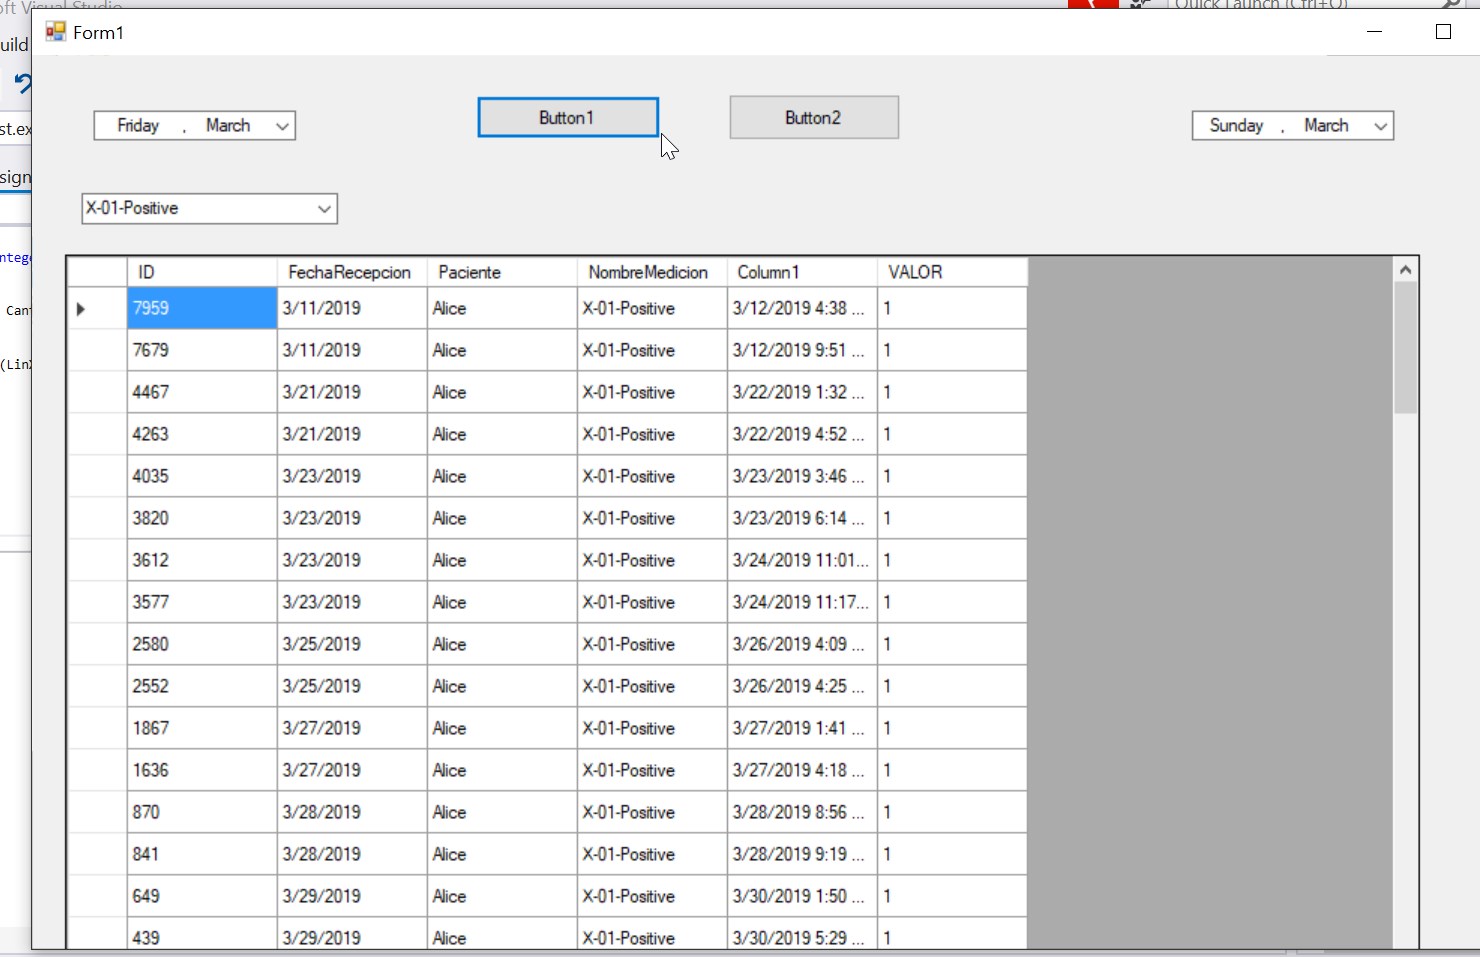Select FechaRecepcion cell in row 7959
Image resolution: width=1480 pixels, height=957 pixels.
pos(352,308)
